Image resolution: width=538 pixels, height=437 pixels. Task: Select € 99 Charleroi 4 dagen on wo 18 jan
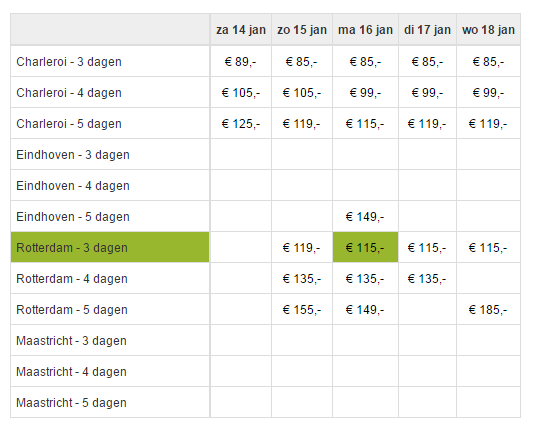pyautogui.click(x=488, y=93)
